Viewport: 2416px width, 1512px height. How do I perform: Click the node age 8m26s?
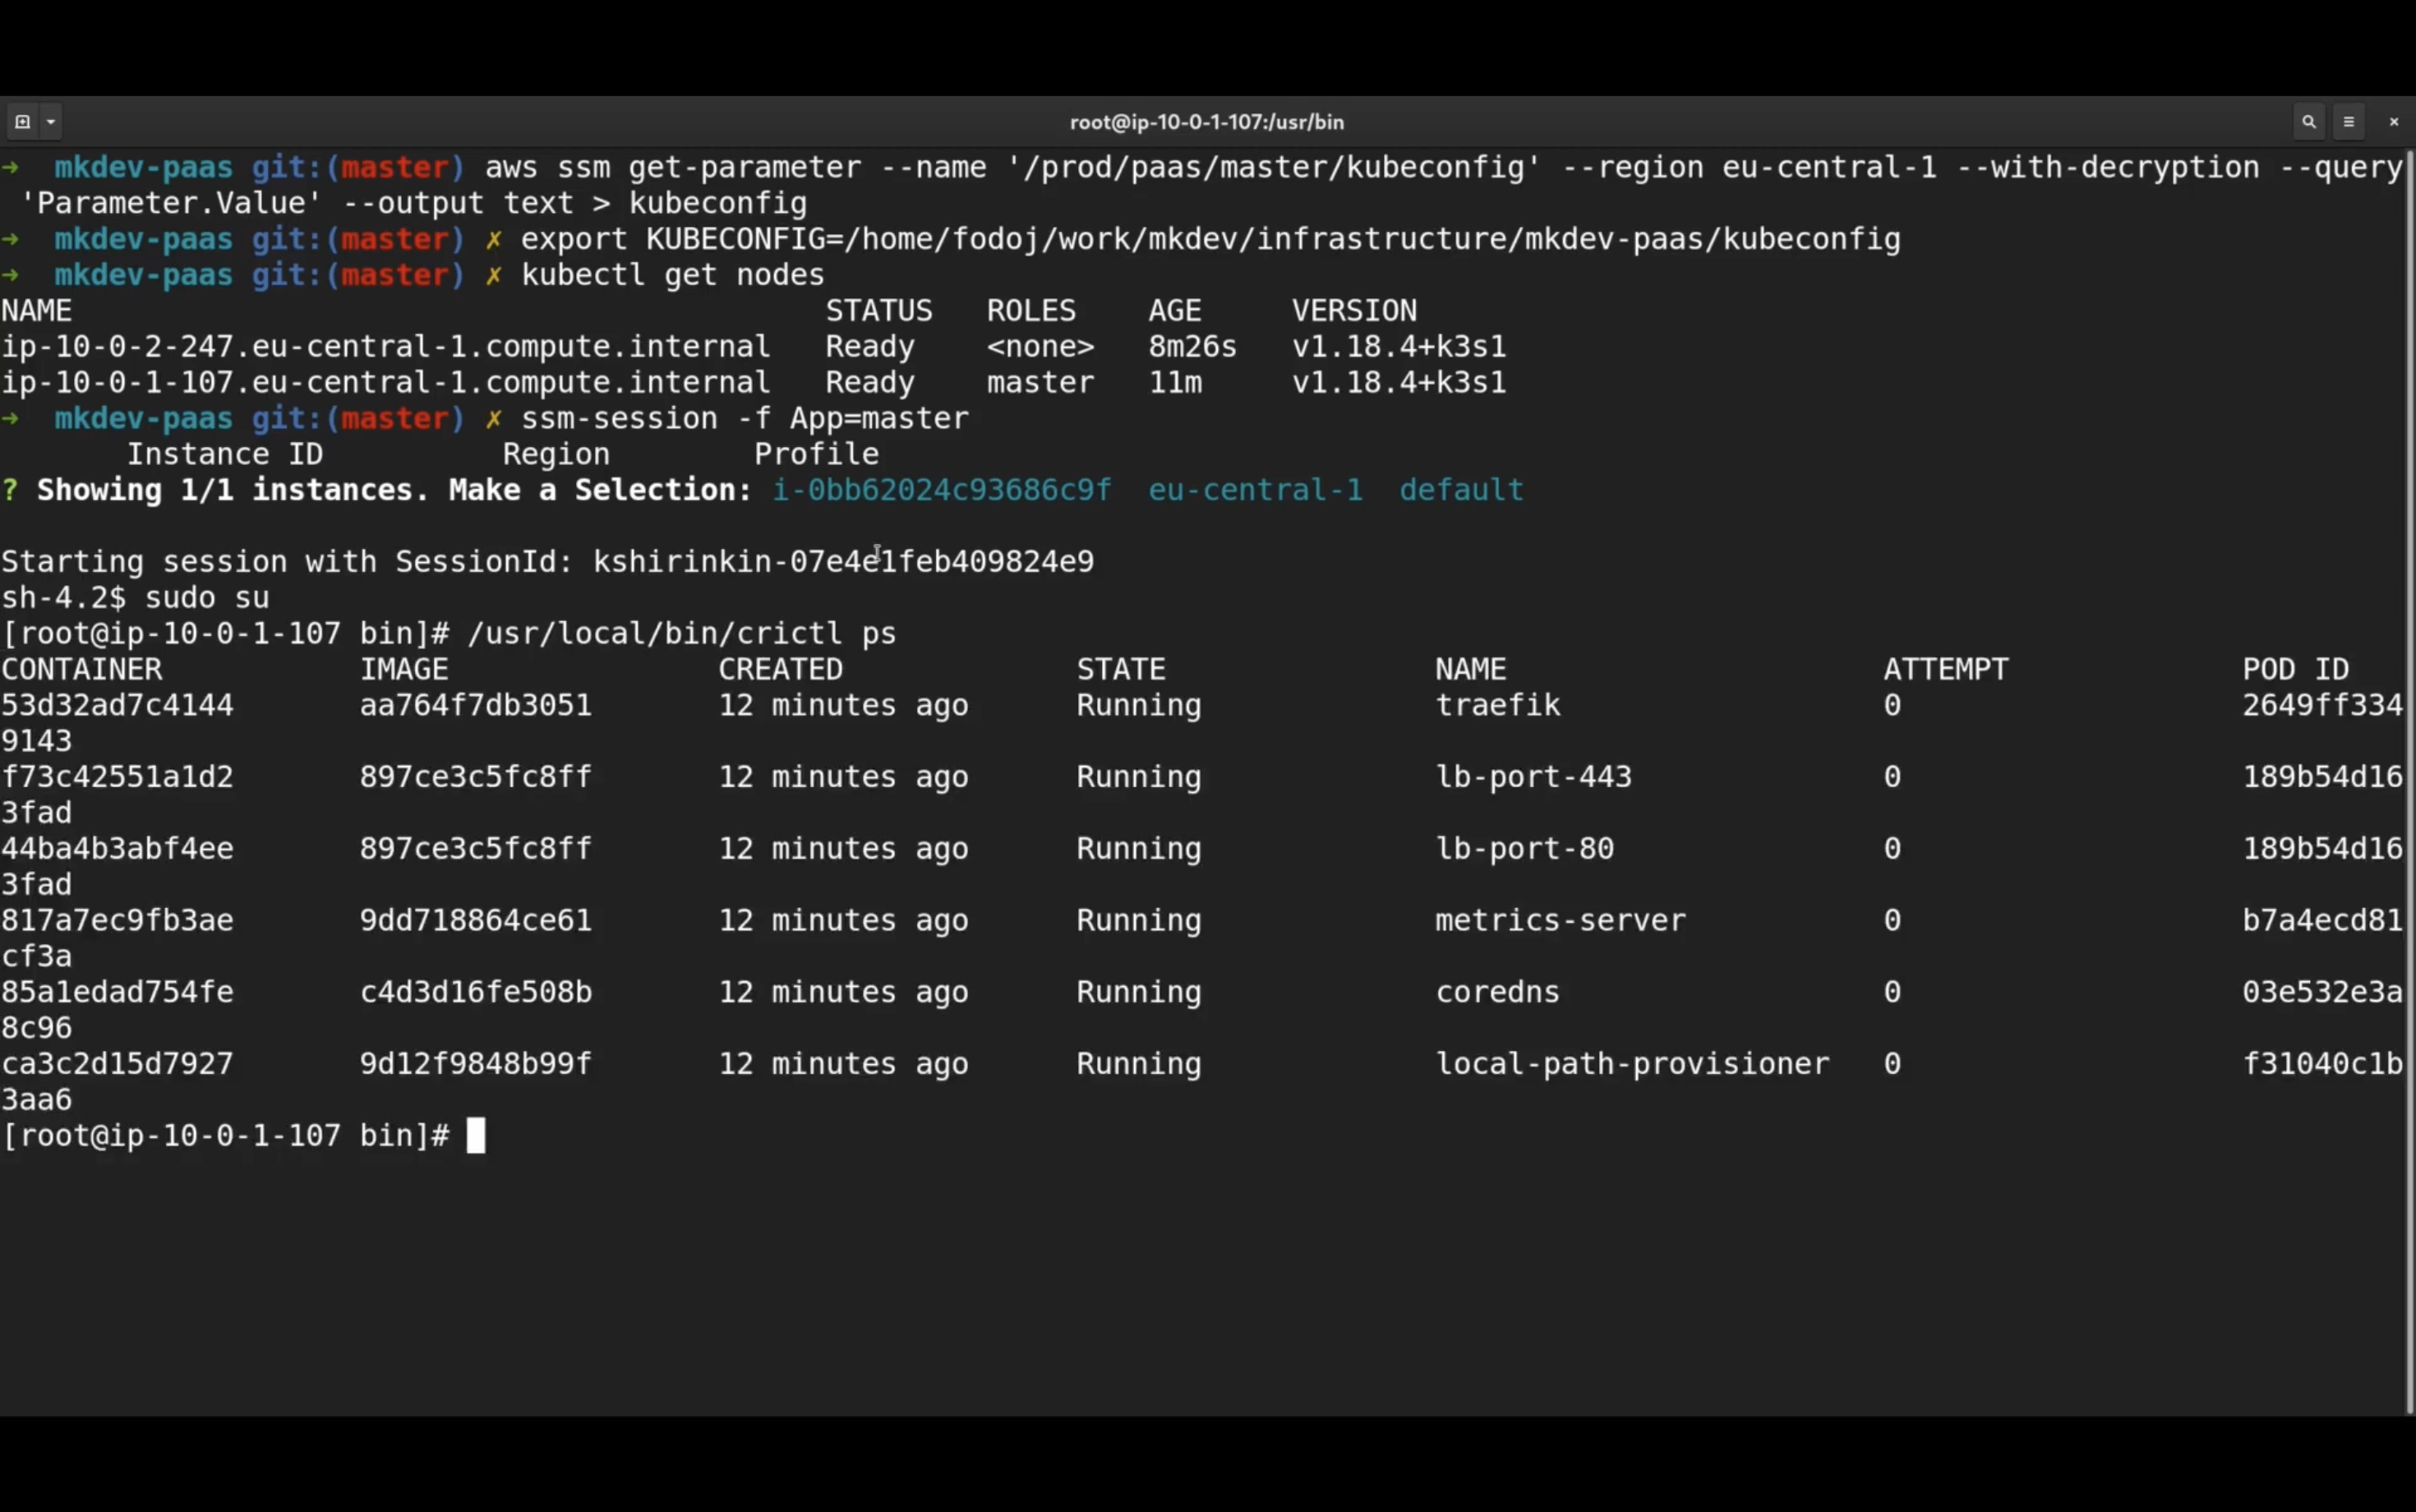[x=1193, y=347]
